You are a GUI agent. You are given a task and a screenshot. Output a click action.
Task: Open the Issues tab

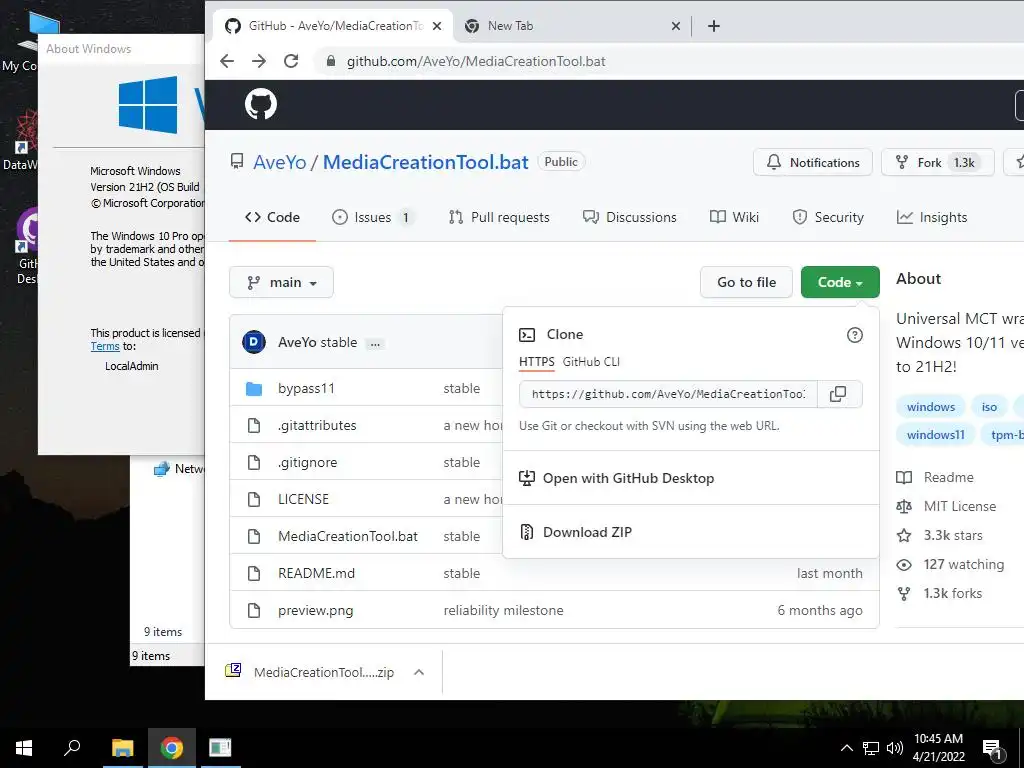372,217
